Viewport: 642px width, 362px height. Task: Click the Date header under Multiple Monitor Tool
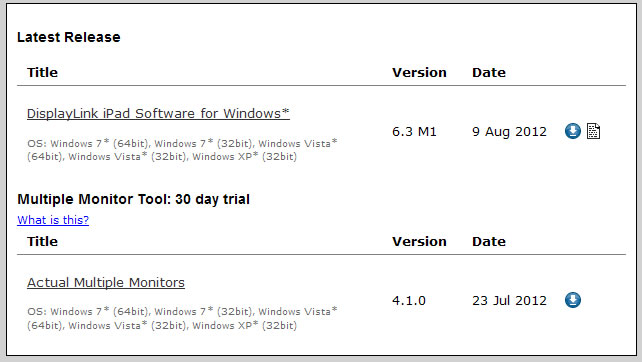coord(488,242)
